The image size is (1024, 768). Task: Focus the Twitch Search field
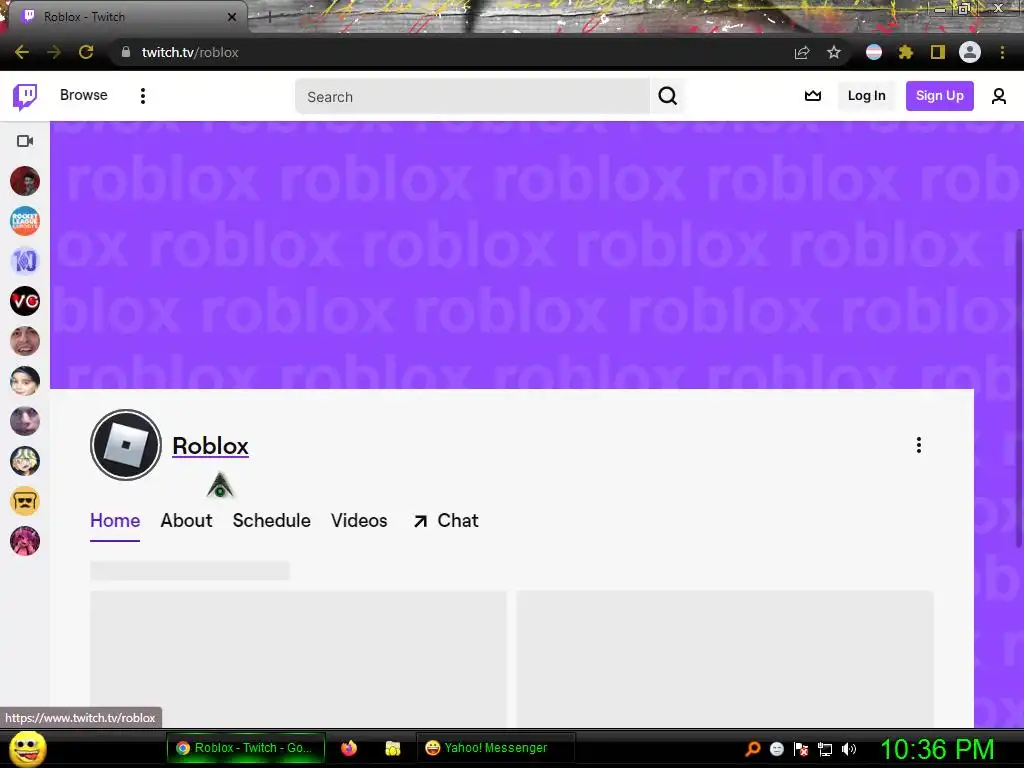pyautogui.click(x=472, y=97)
